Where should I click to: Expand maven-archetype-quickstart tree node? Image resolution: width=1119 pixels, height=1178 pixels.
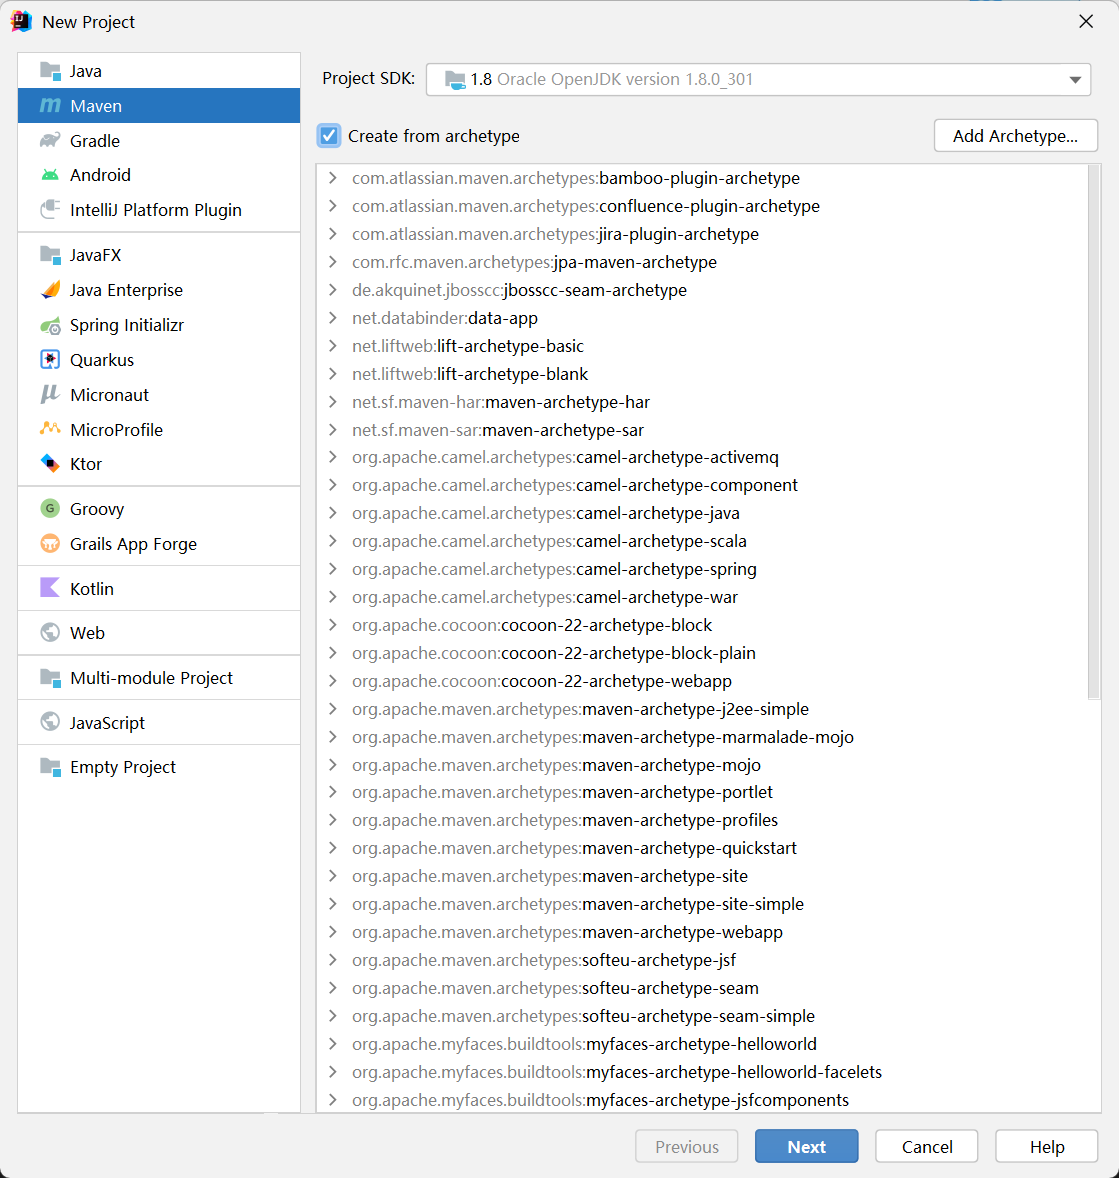pos(333,848)
